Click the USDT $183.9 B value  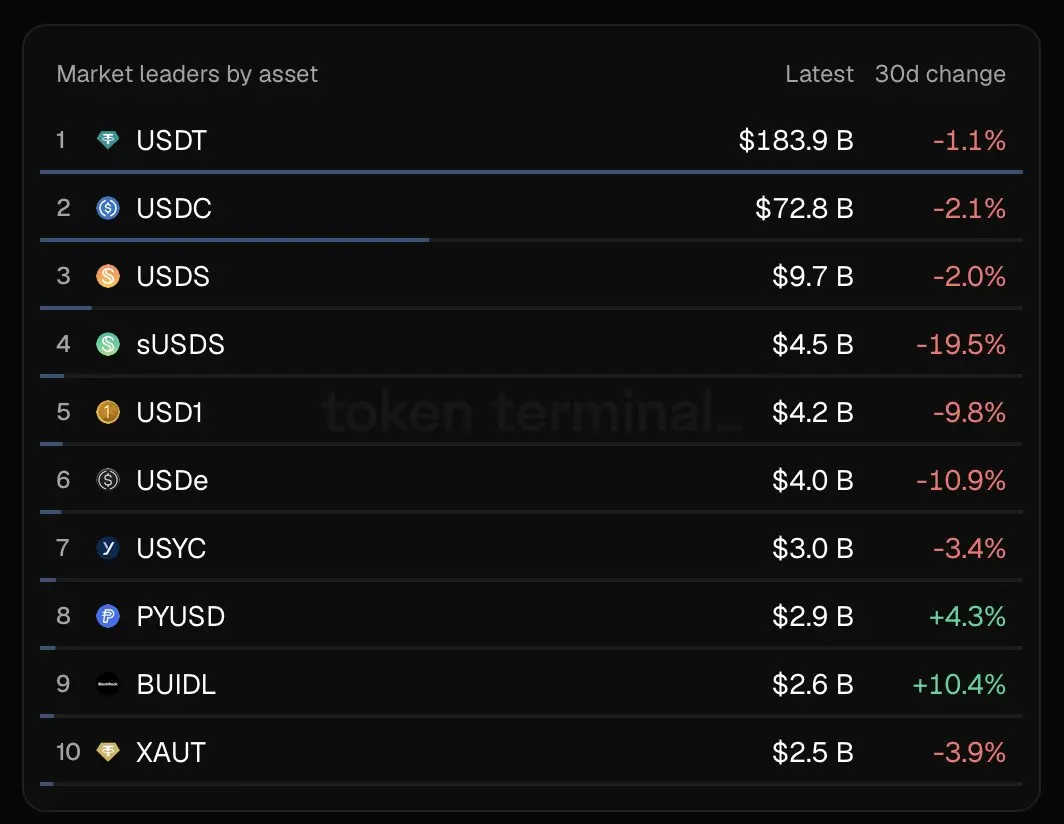click(x=796, y=141)
